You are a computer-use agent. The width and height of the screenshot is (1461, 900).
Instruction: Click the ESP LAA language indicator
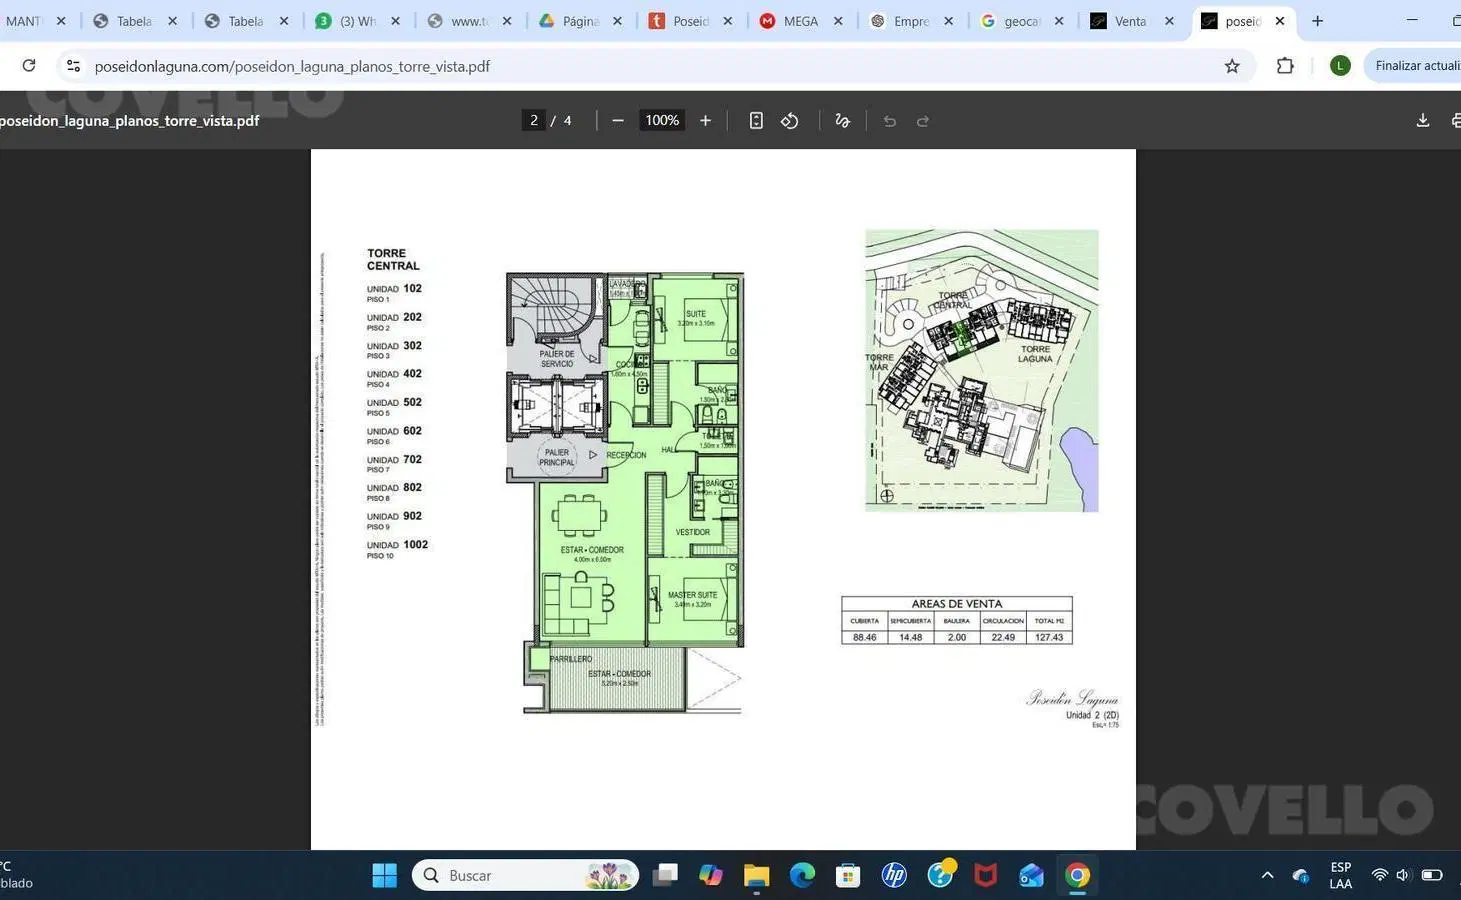1341,875
